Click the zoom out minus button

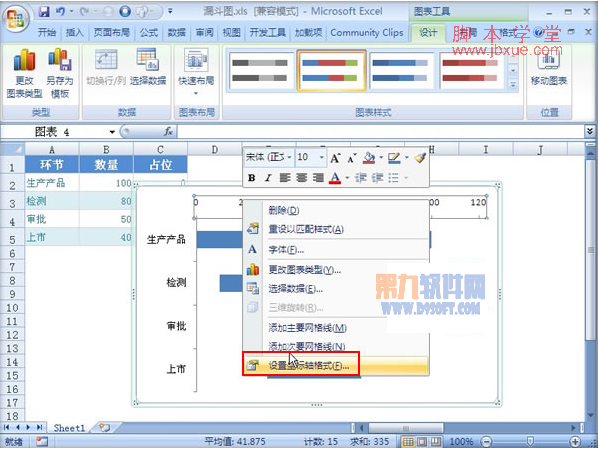(x=487, y=442)
